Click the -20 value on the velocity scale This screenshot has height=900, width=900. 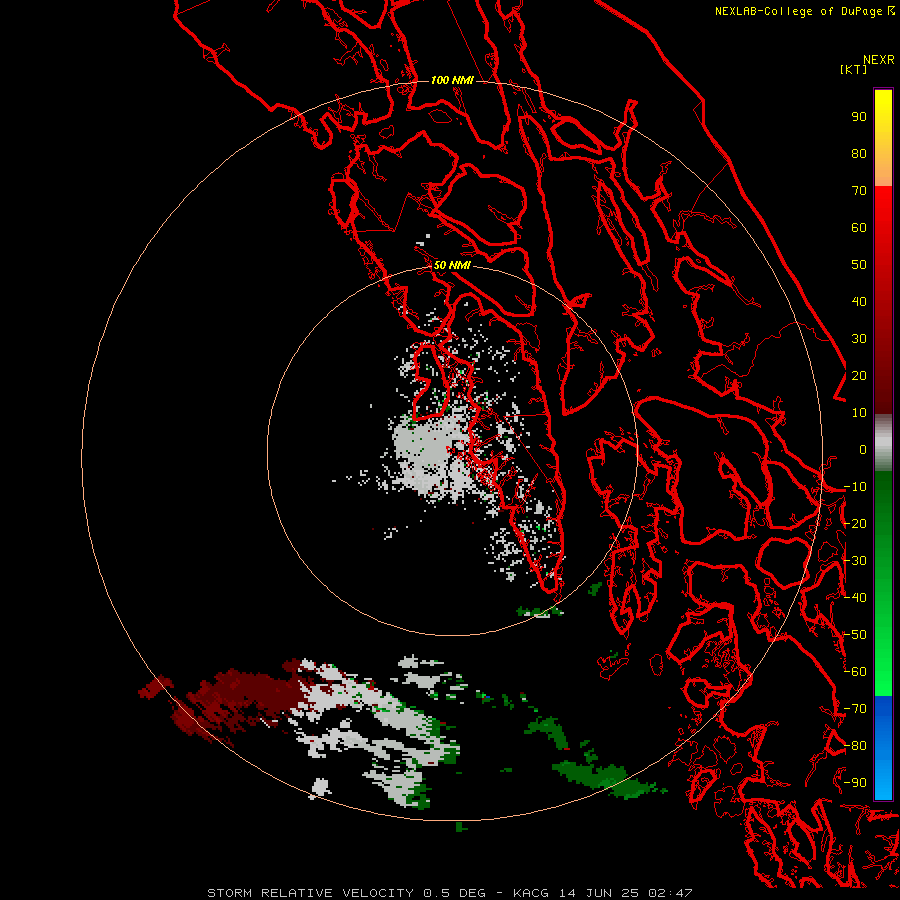[855, 524]
